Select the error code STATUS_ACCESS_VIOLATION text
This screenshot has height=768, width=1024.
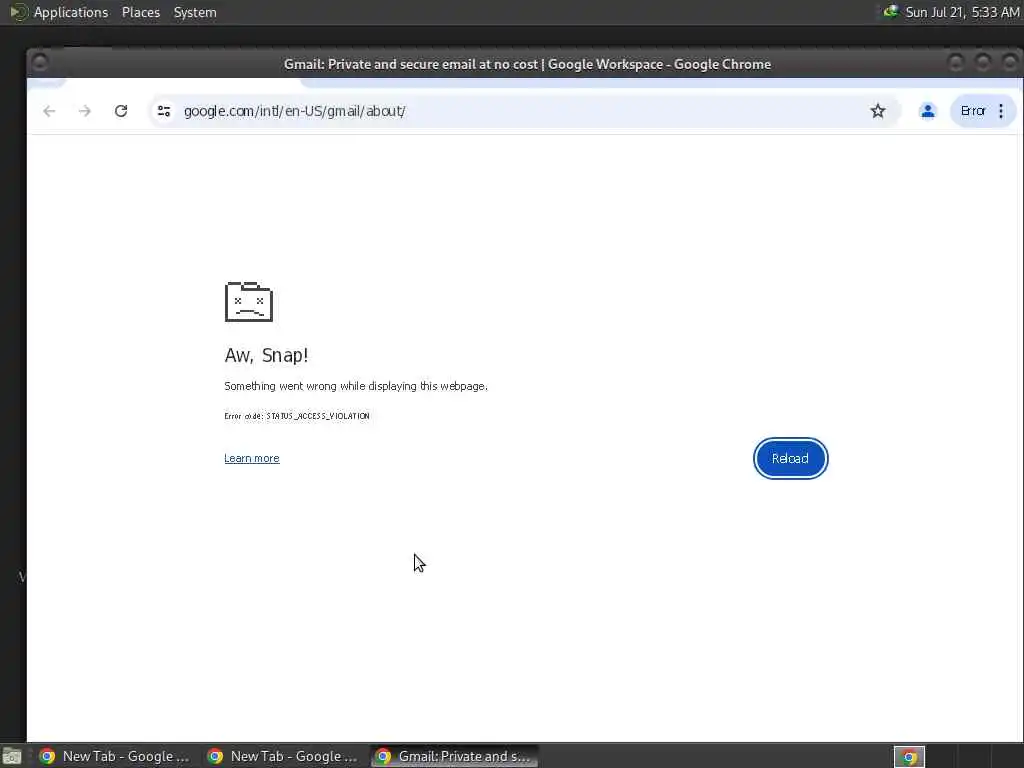coord(317,416)
